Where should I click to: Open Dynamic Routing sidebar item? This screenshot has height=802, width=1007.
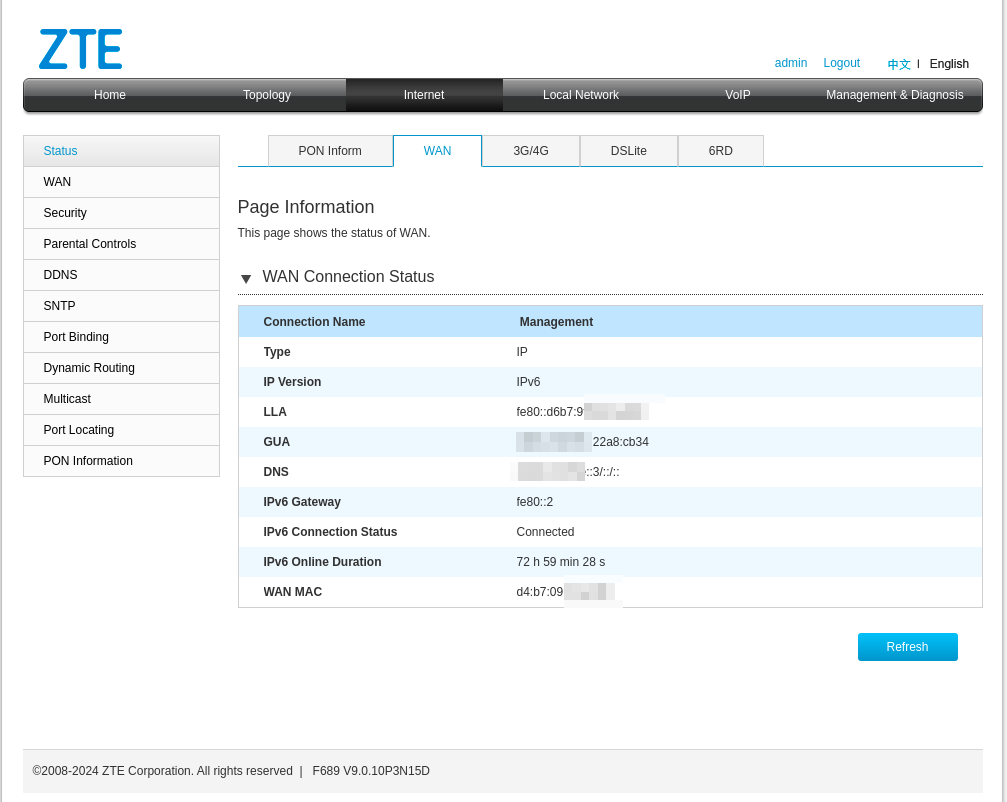(x=89, y=368)
